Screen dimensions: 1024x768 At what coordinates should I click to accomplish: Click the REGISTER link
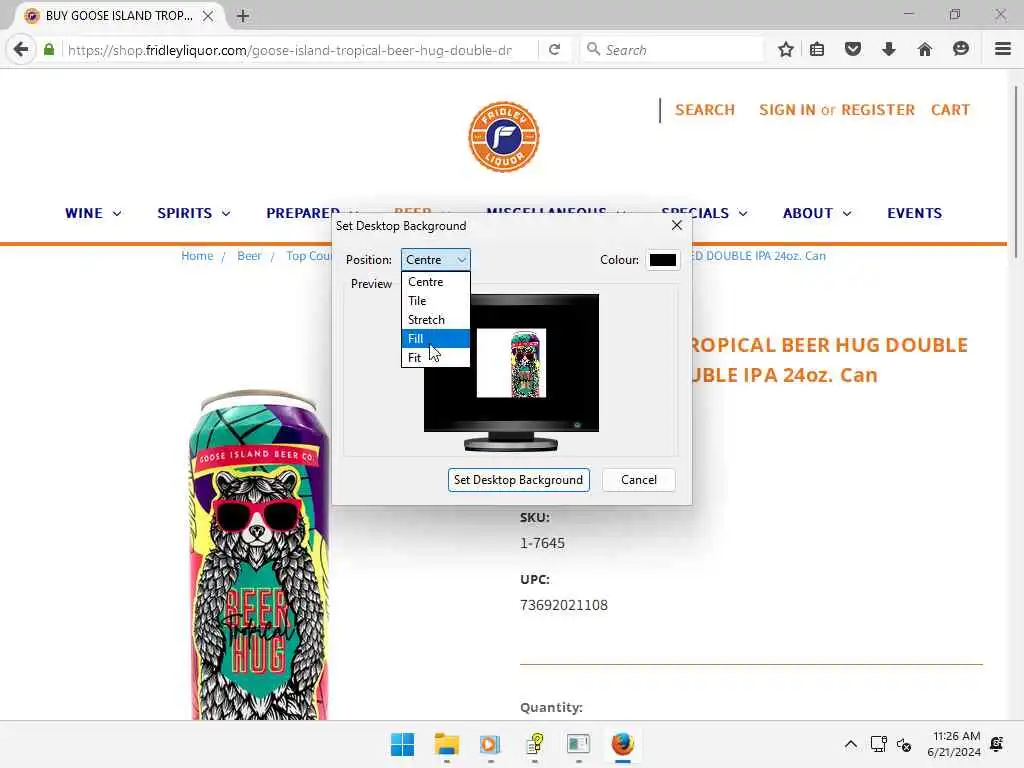[x=878, y=110]
